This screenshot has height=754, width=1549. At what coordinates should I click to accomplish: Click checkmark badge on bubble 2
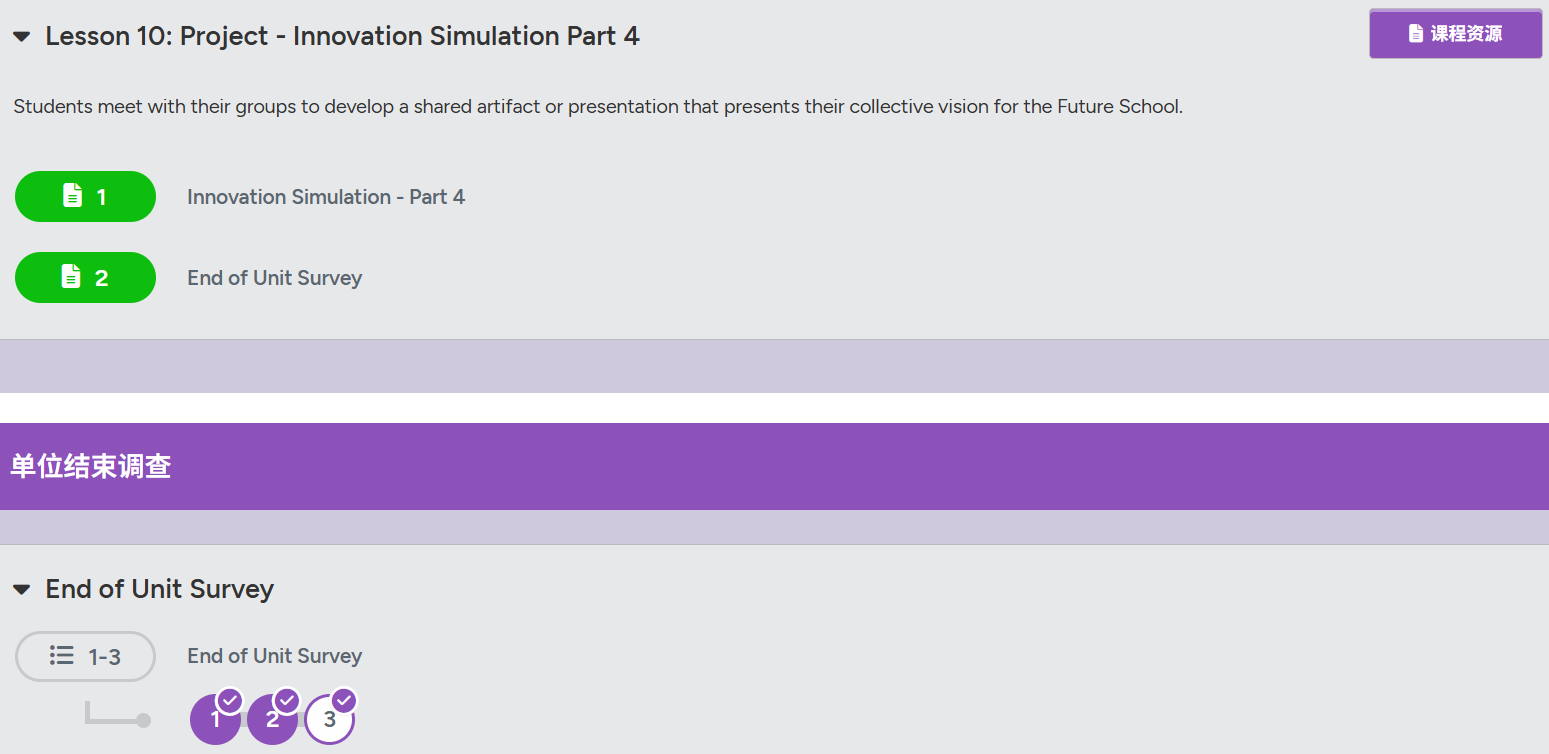pyautogui.click(x=287, y=700)
